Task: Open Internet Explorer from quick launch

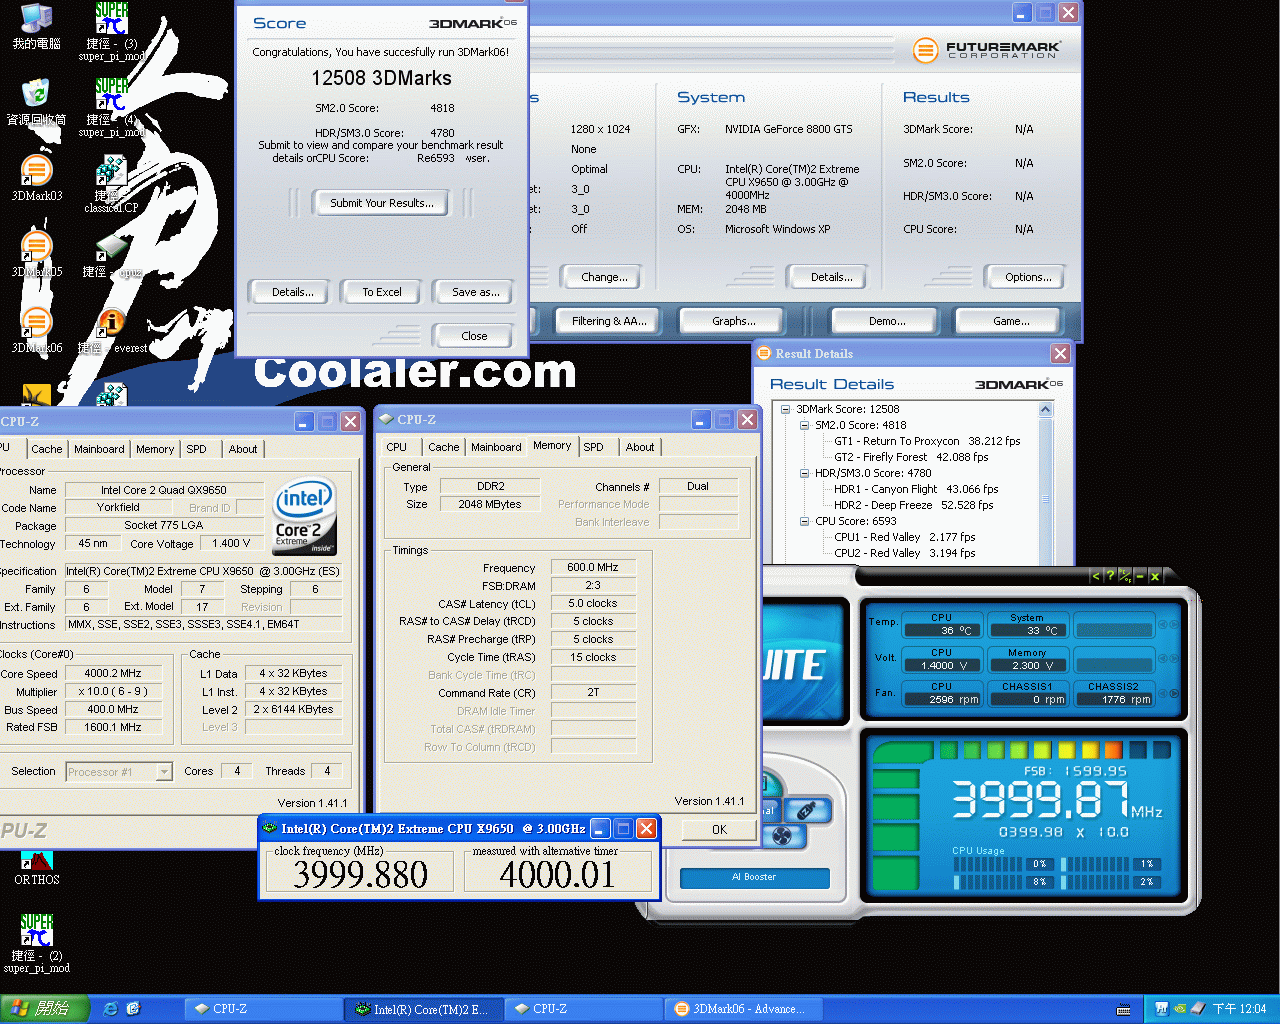Action: pyautogui.click(x=110, y=1009)
